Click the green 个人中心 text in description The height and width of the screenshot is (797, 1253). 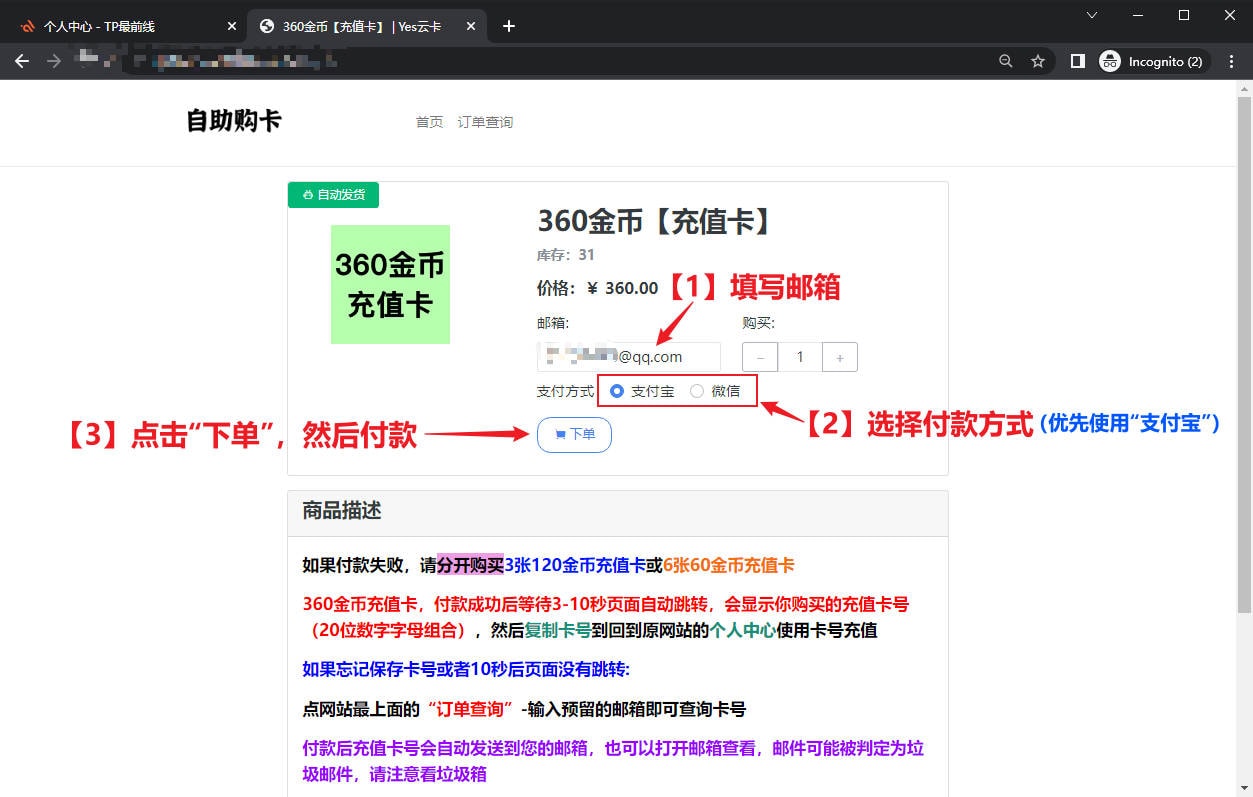click(x=743, y=631)
